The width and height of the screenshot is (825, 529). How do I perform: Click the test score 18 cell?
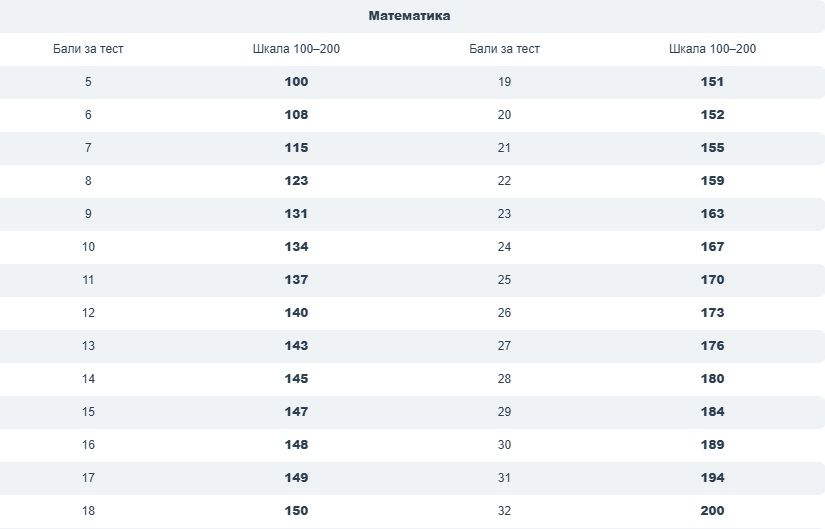[88, 511]
